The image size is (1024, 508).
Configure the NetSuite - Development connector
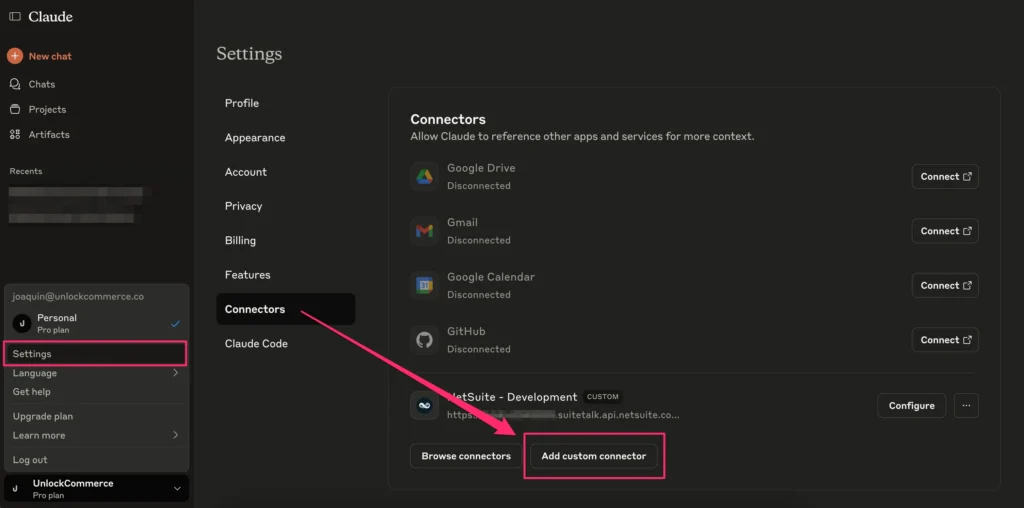tap(911, 405)
